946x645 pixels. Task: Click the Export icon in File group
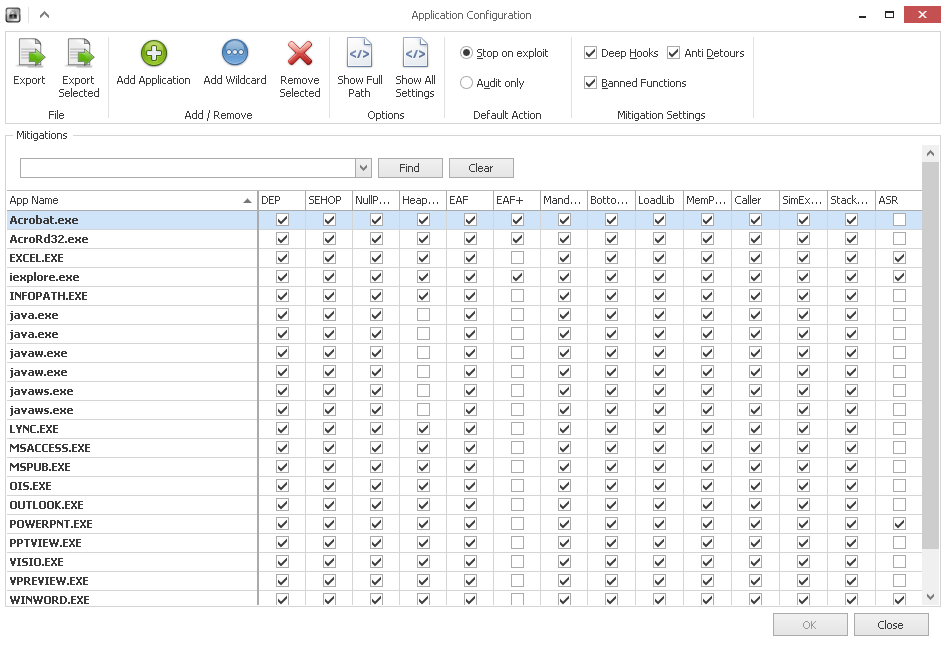[x=29, y=54]
